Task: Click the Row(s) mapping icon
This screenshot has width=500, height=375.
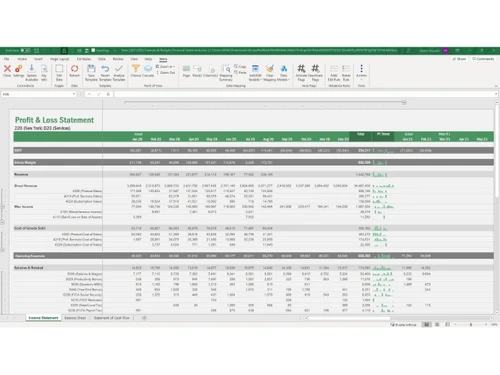Action: [197, 69]
